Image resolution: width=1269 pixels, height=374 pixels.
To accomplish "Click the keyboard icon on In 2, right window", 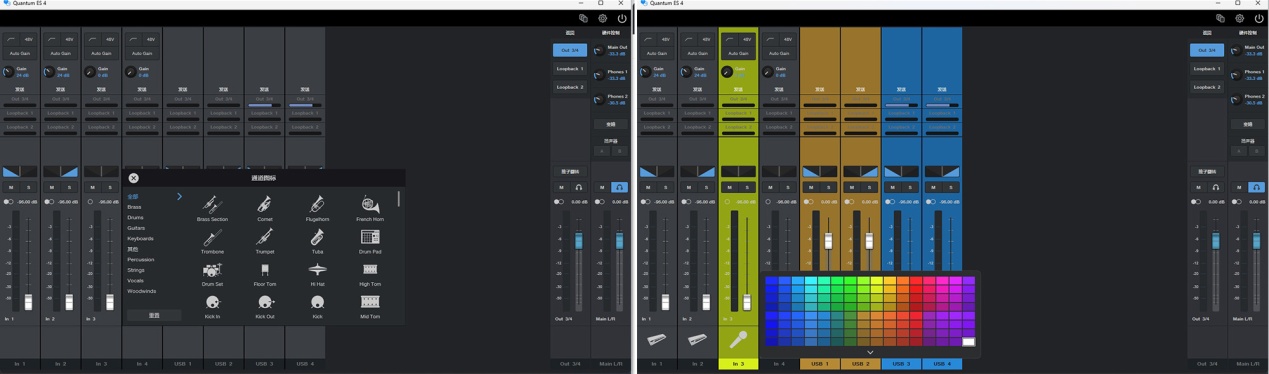I will click(x=697, y=340).
